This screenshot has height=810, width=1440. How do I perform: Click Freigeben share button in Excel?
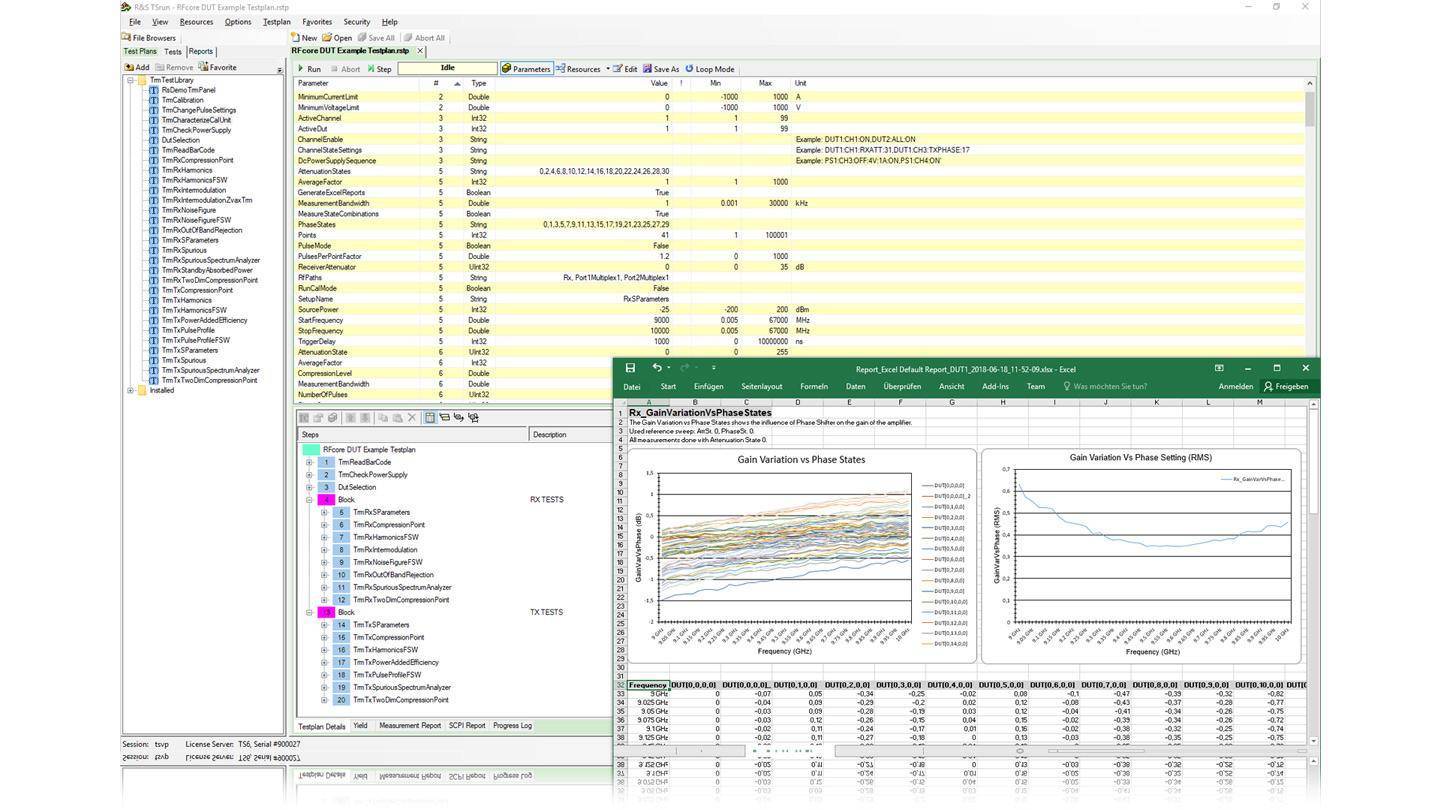click(1286, 386)
